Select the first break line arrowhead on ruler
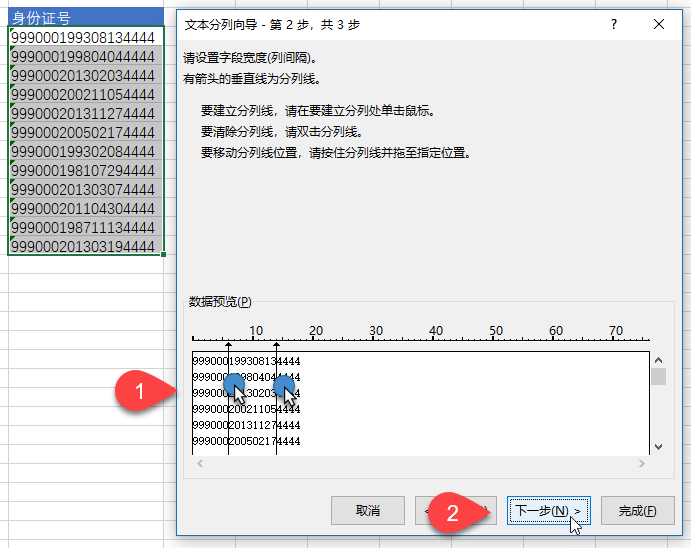Viewport: 691px width, 548px height. click(228, 345)
